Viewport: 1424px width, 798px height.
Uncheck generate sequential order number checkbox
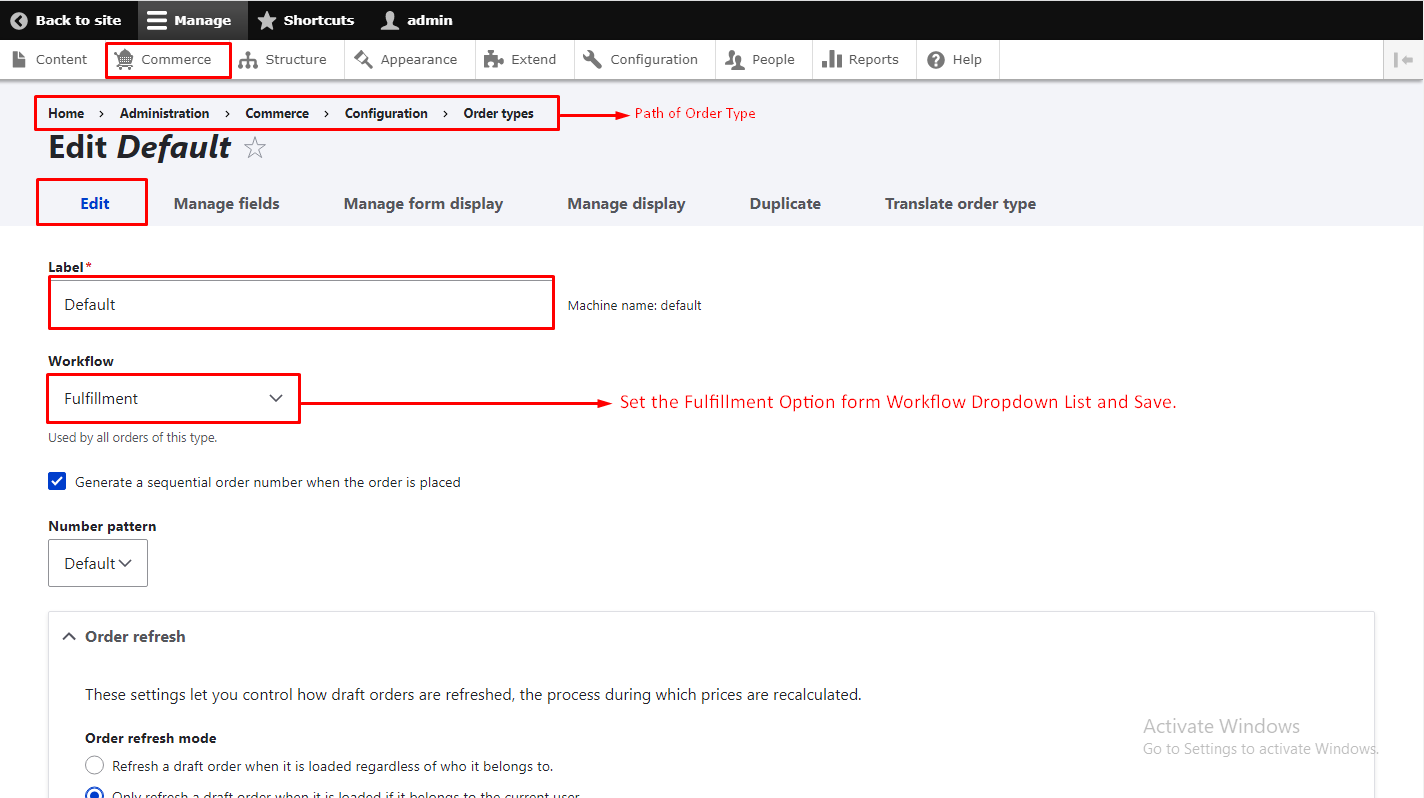tap(57, 482)
